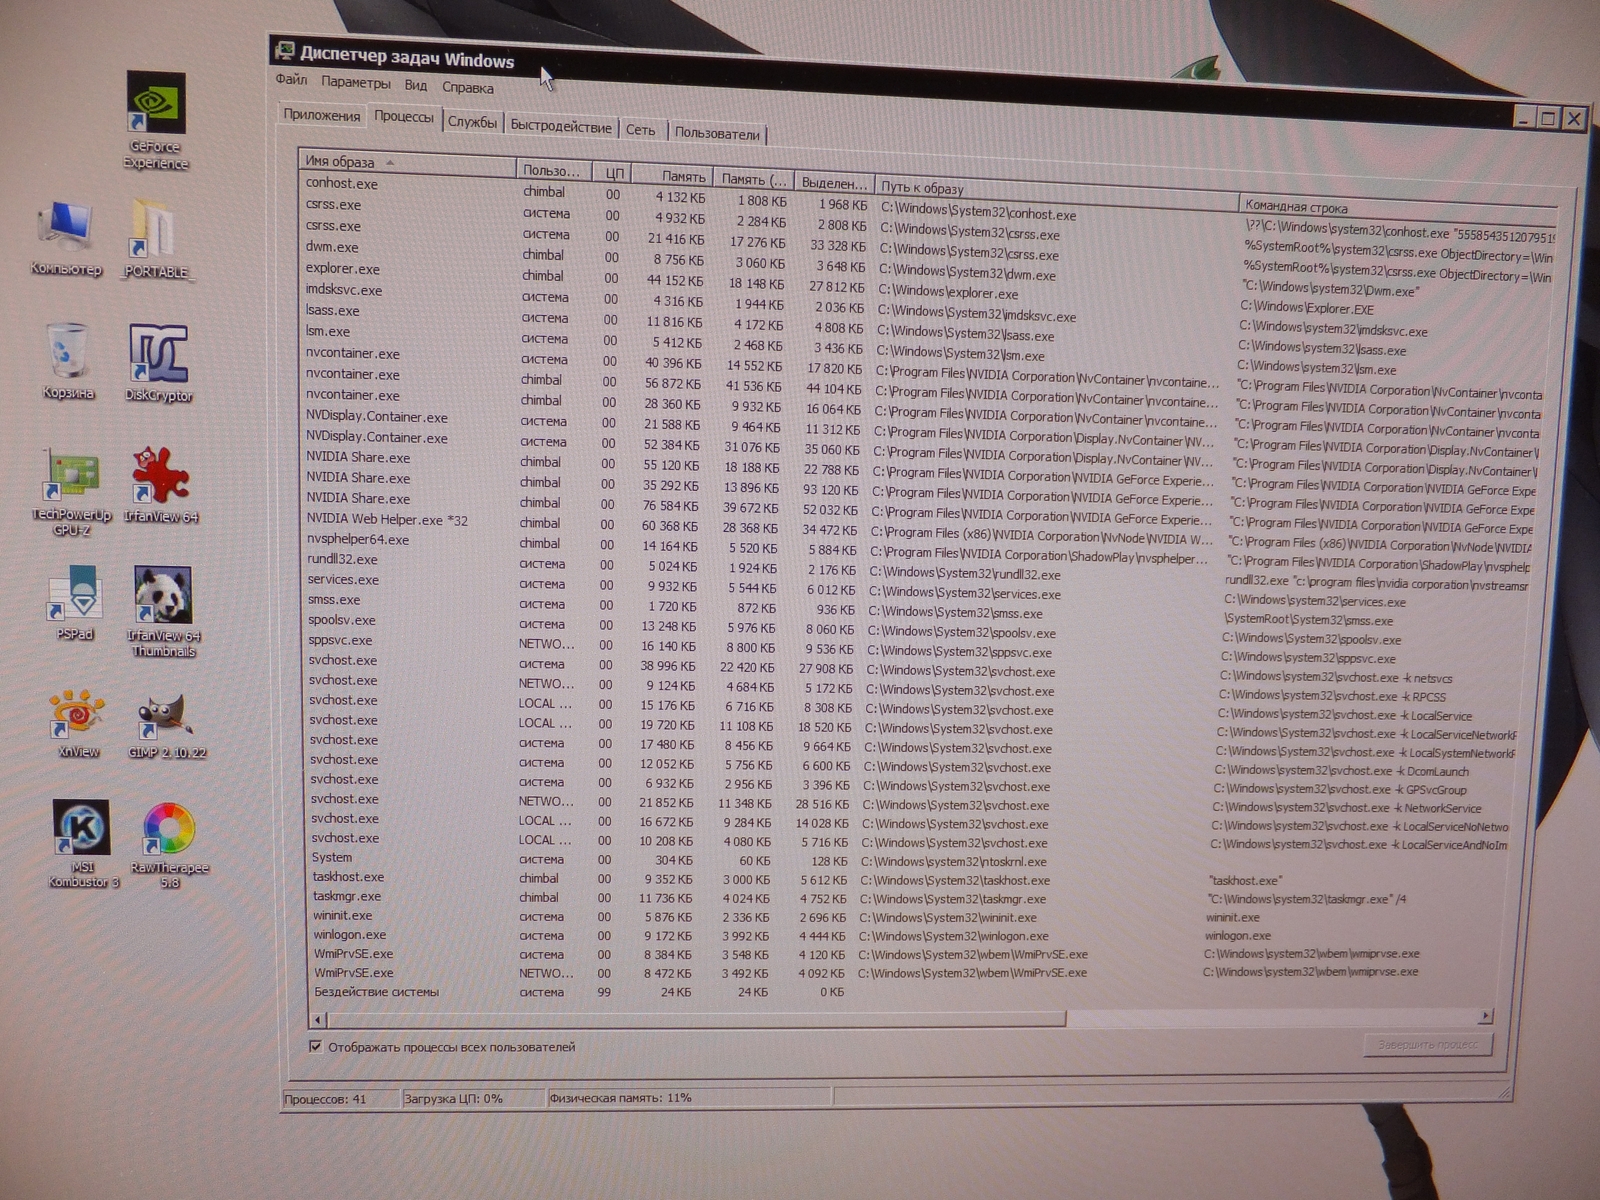Switch to the Пользователи tab
The image size is (1600, 1200).
(717, 133)
